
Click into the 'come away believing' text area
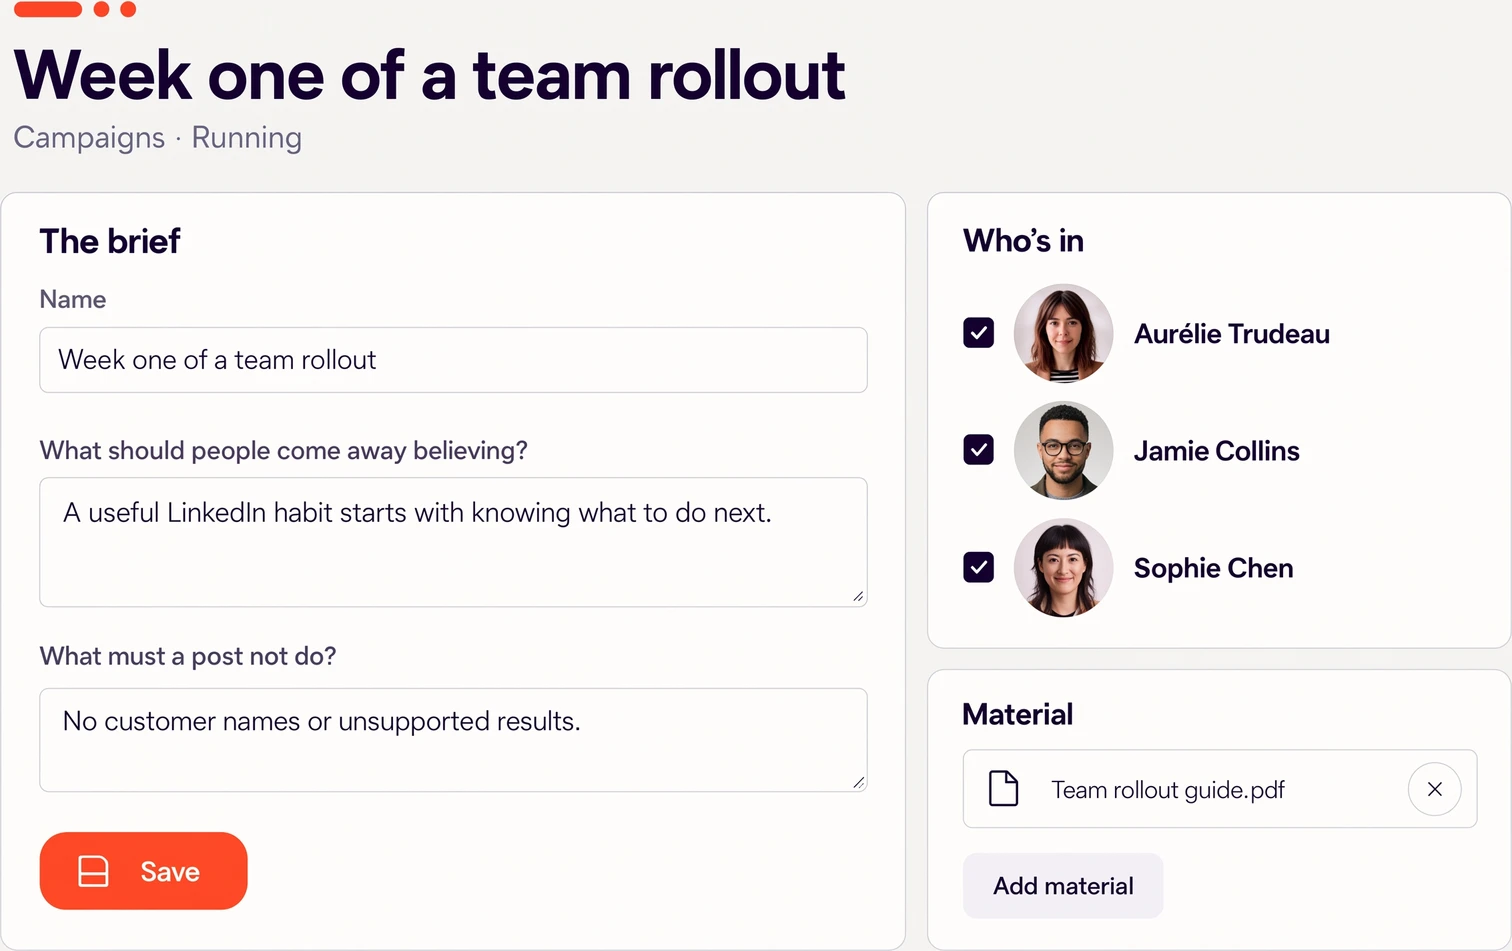click(x=453, y=542)
